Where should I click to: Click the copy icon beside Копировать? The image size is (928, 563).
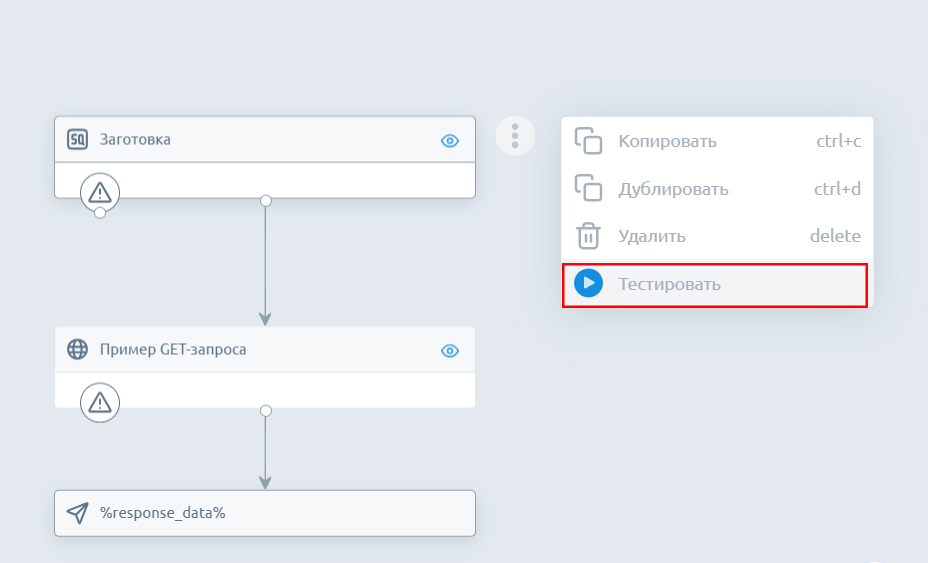click(589, 141)
